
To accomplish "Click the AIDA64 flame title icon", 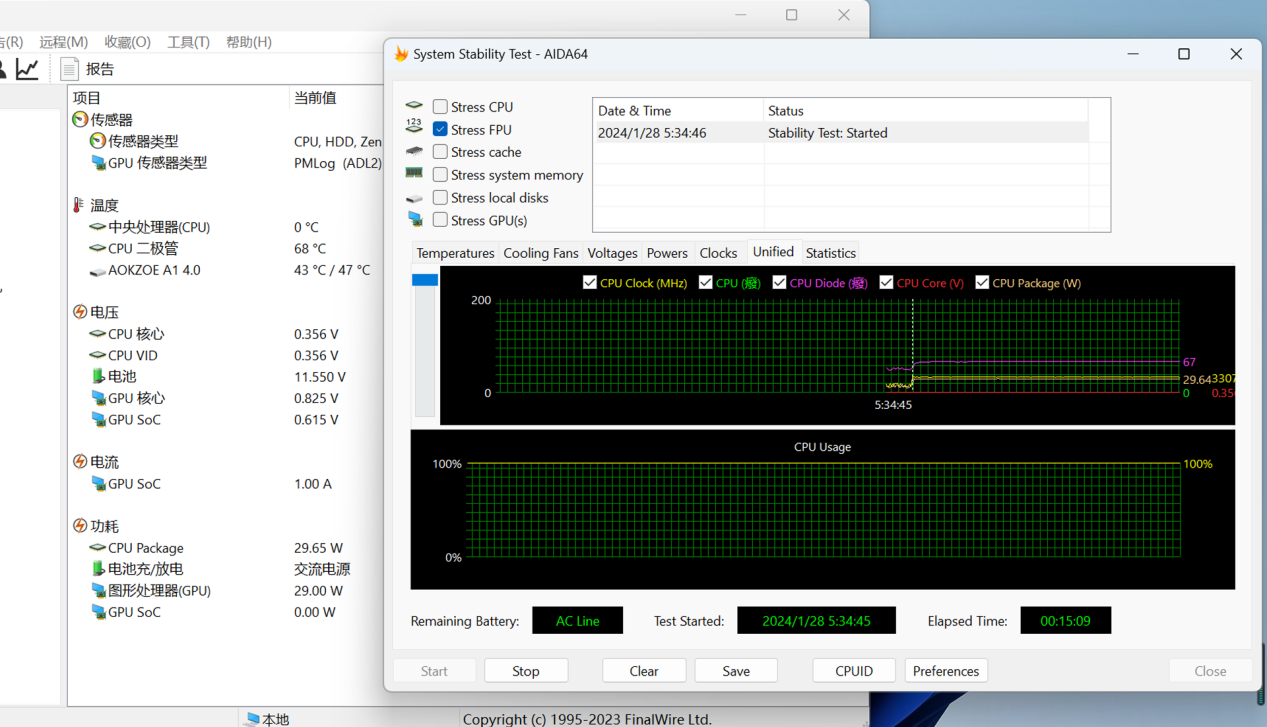I will click(x=401, y=54).
